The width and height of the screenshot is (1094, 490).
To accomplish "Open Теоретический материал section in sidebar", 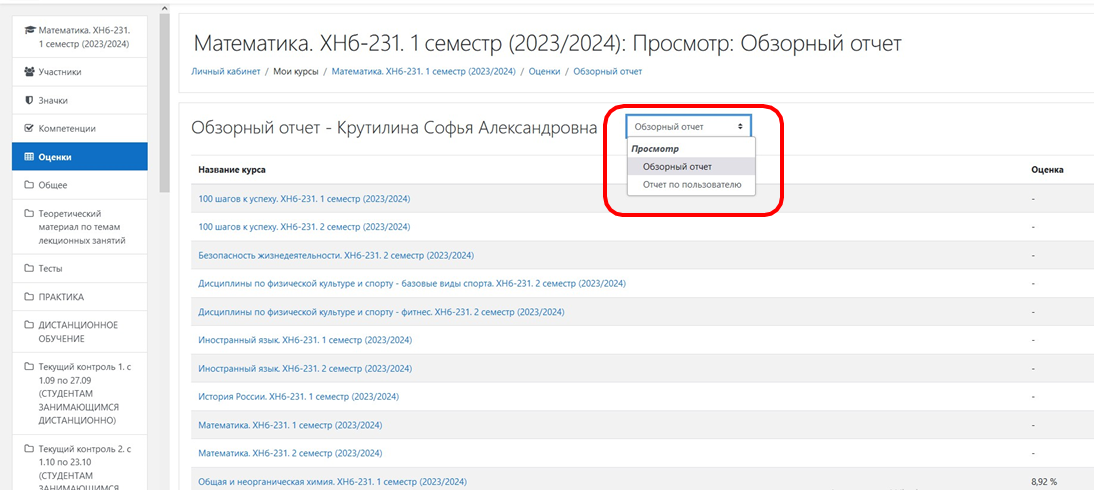I will point(82,228).
